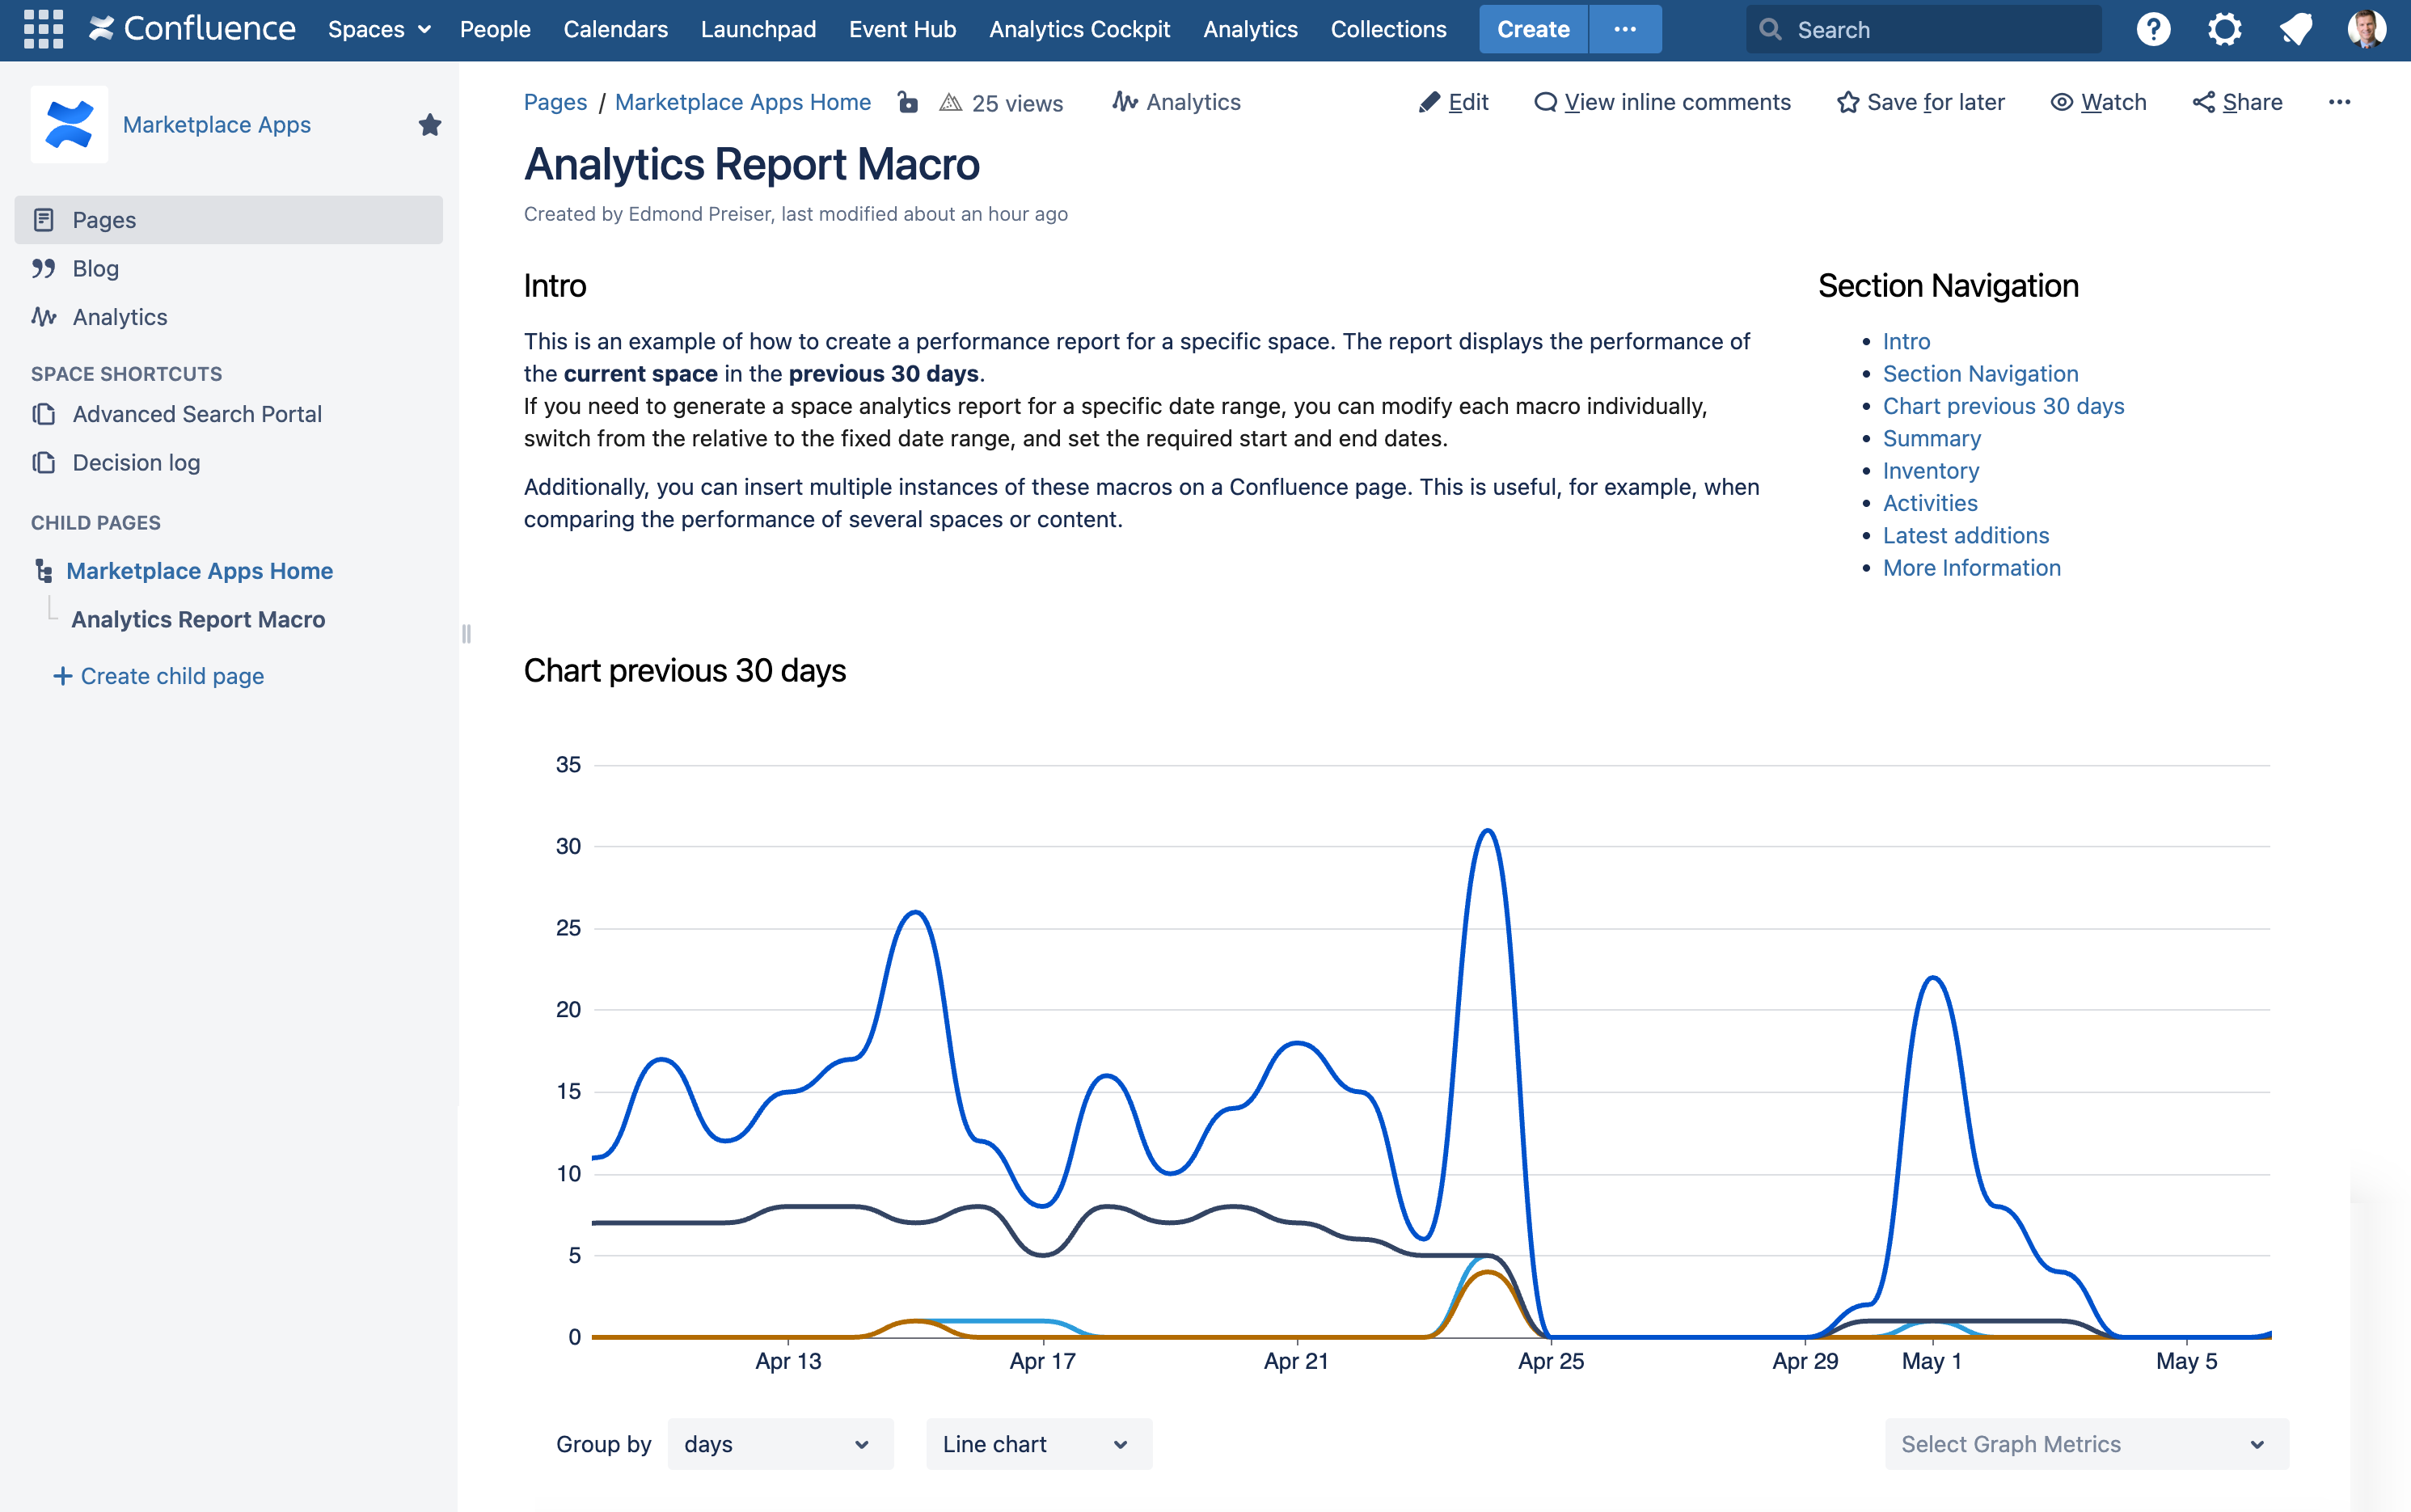Click the notifications bell icon
The image size is (2411, 1512).
click(2295, 29)
